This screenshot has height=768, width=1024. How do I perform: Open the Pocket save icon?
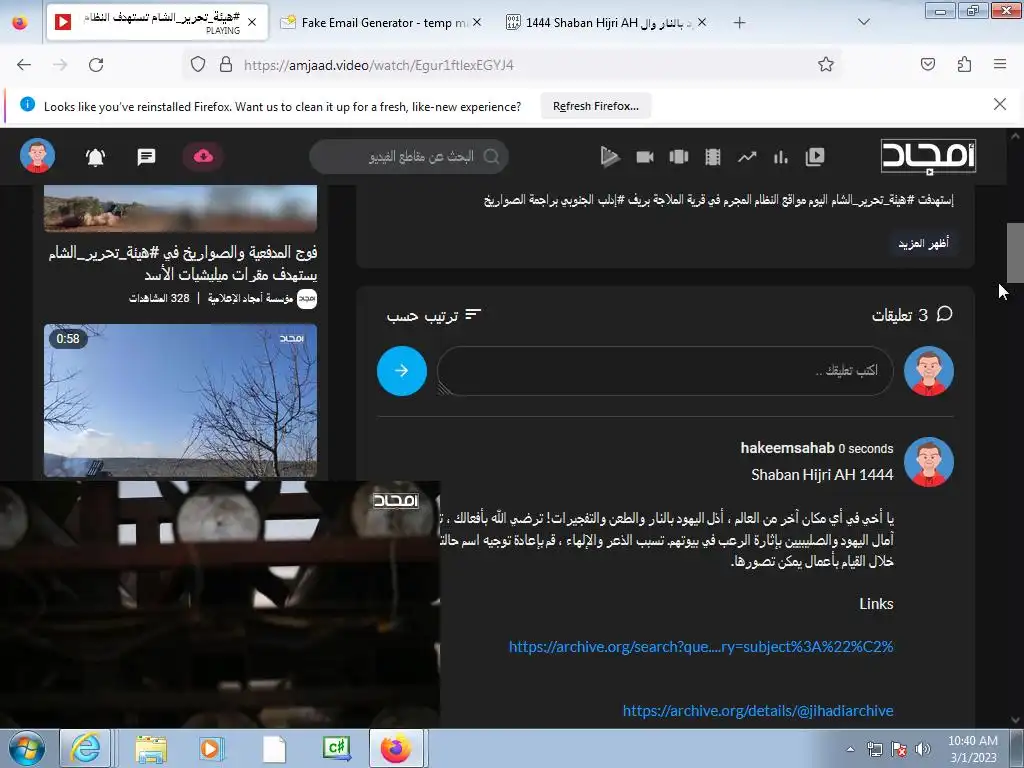[x=927, y=65]
